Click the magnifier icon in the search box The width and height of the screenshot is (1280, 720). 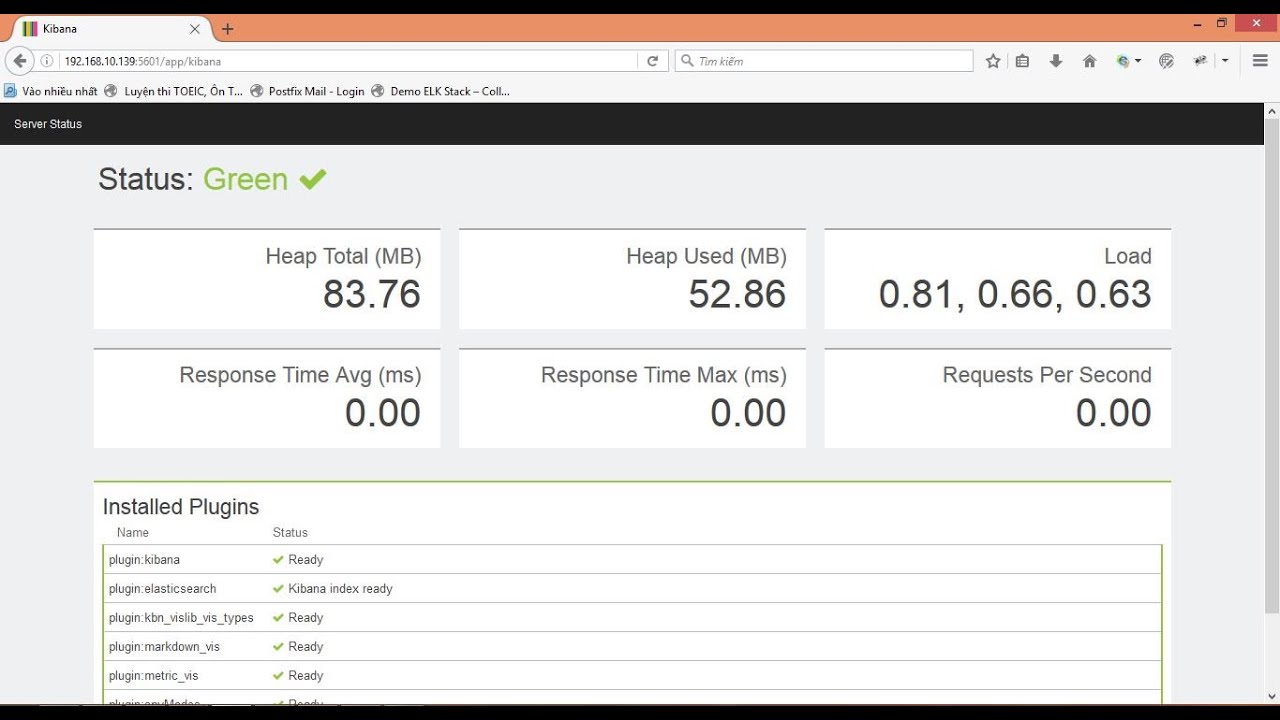[x=687, y=61]
